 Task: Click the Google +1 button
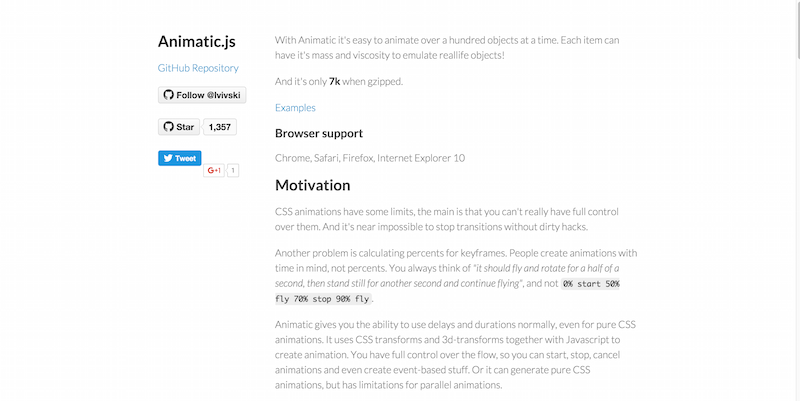click(214, 171)
